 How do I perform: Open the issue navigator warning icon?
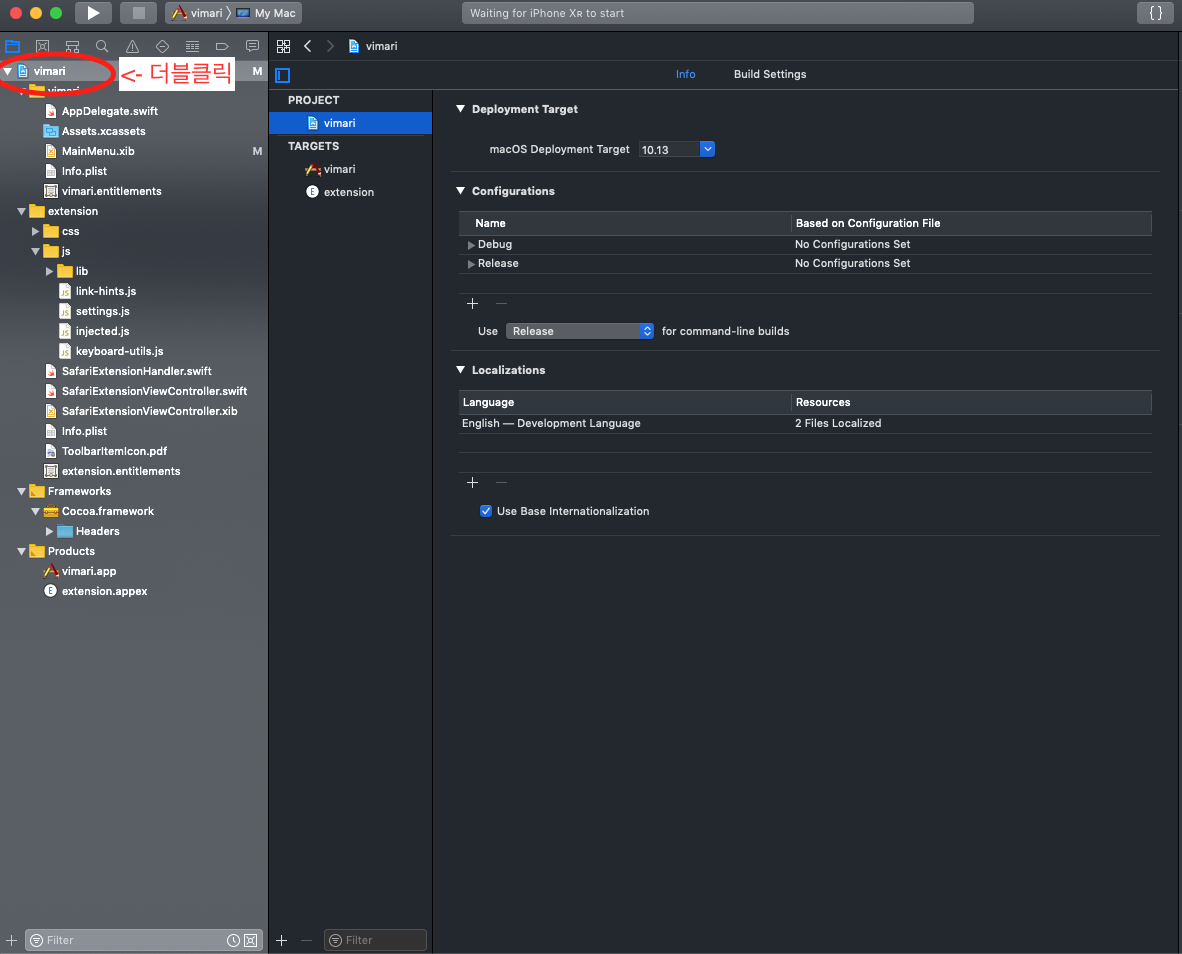[x=132, y=46]
